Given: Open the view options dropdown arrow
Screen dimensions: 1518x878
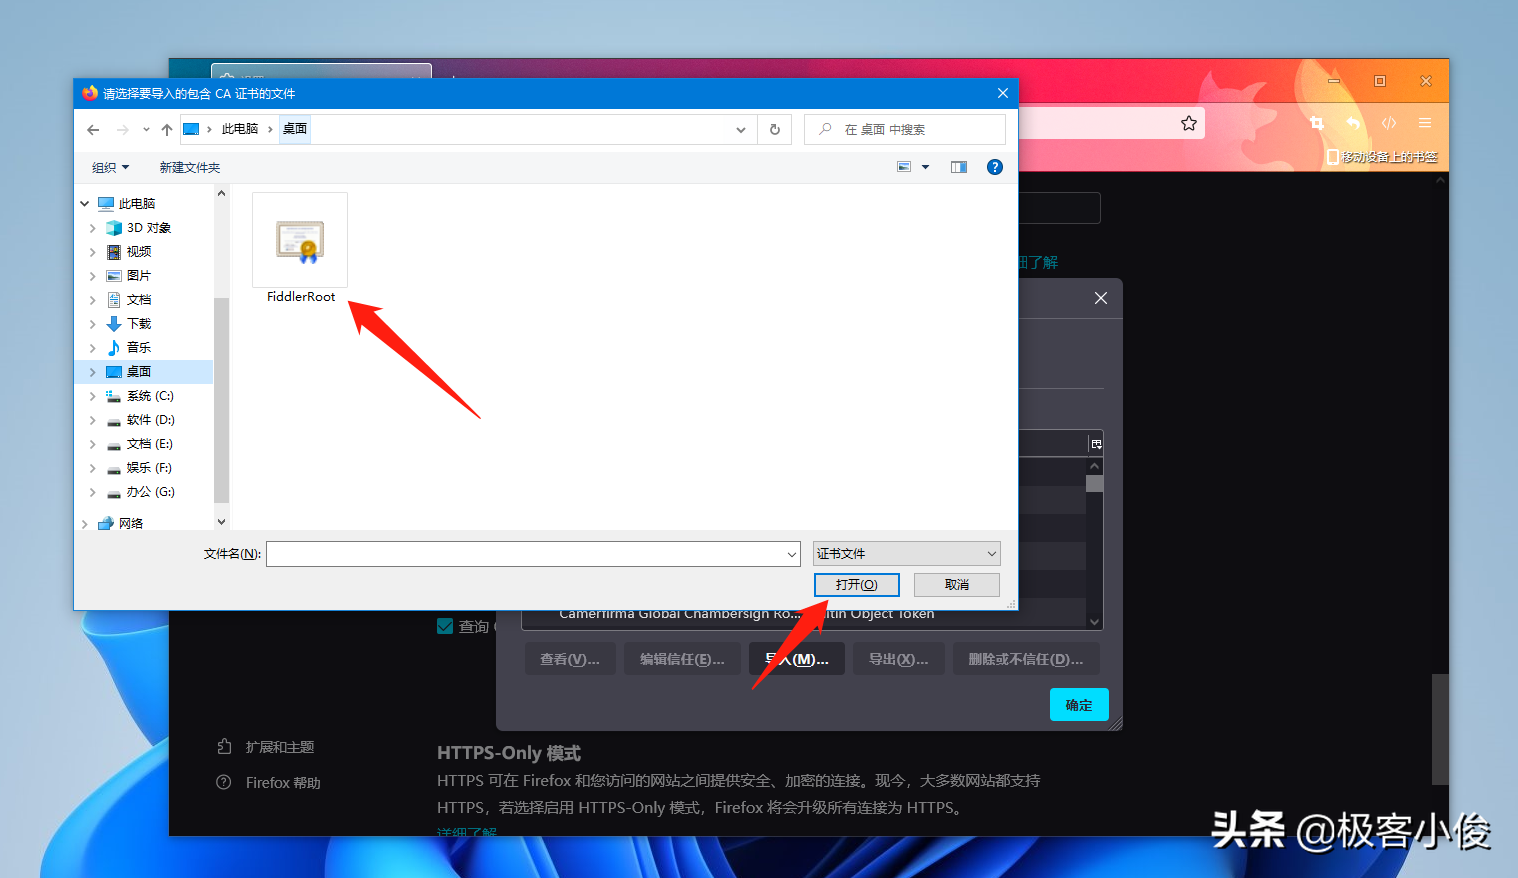Looking at the screenshot, I should pyautogui.click(x=926, y=167).
